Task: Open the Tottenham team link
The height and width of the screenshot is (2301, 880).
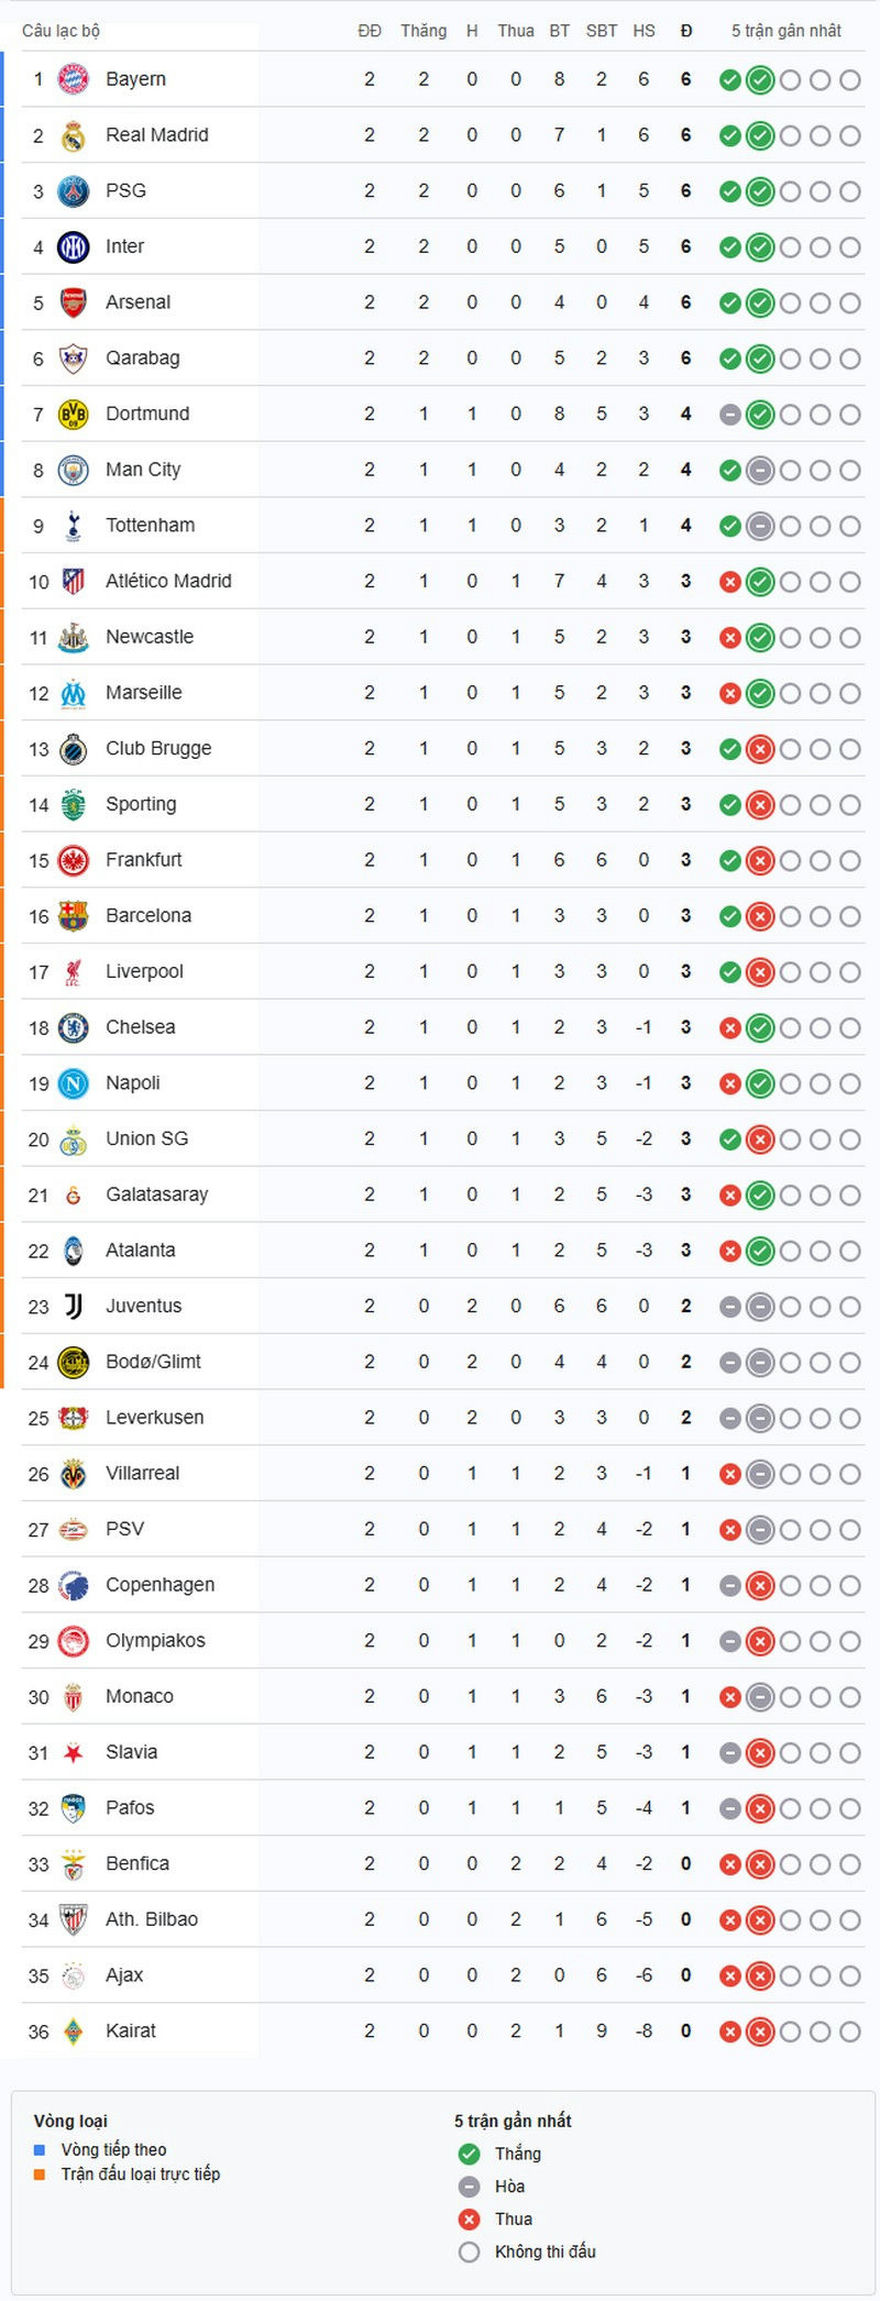Action: click(x=150, y=525)
